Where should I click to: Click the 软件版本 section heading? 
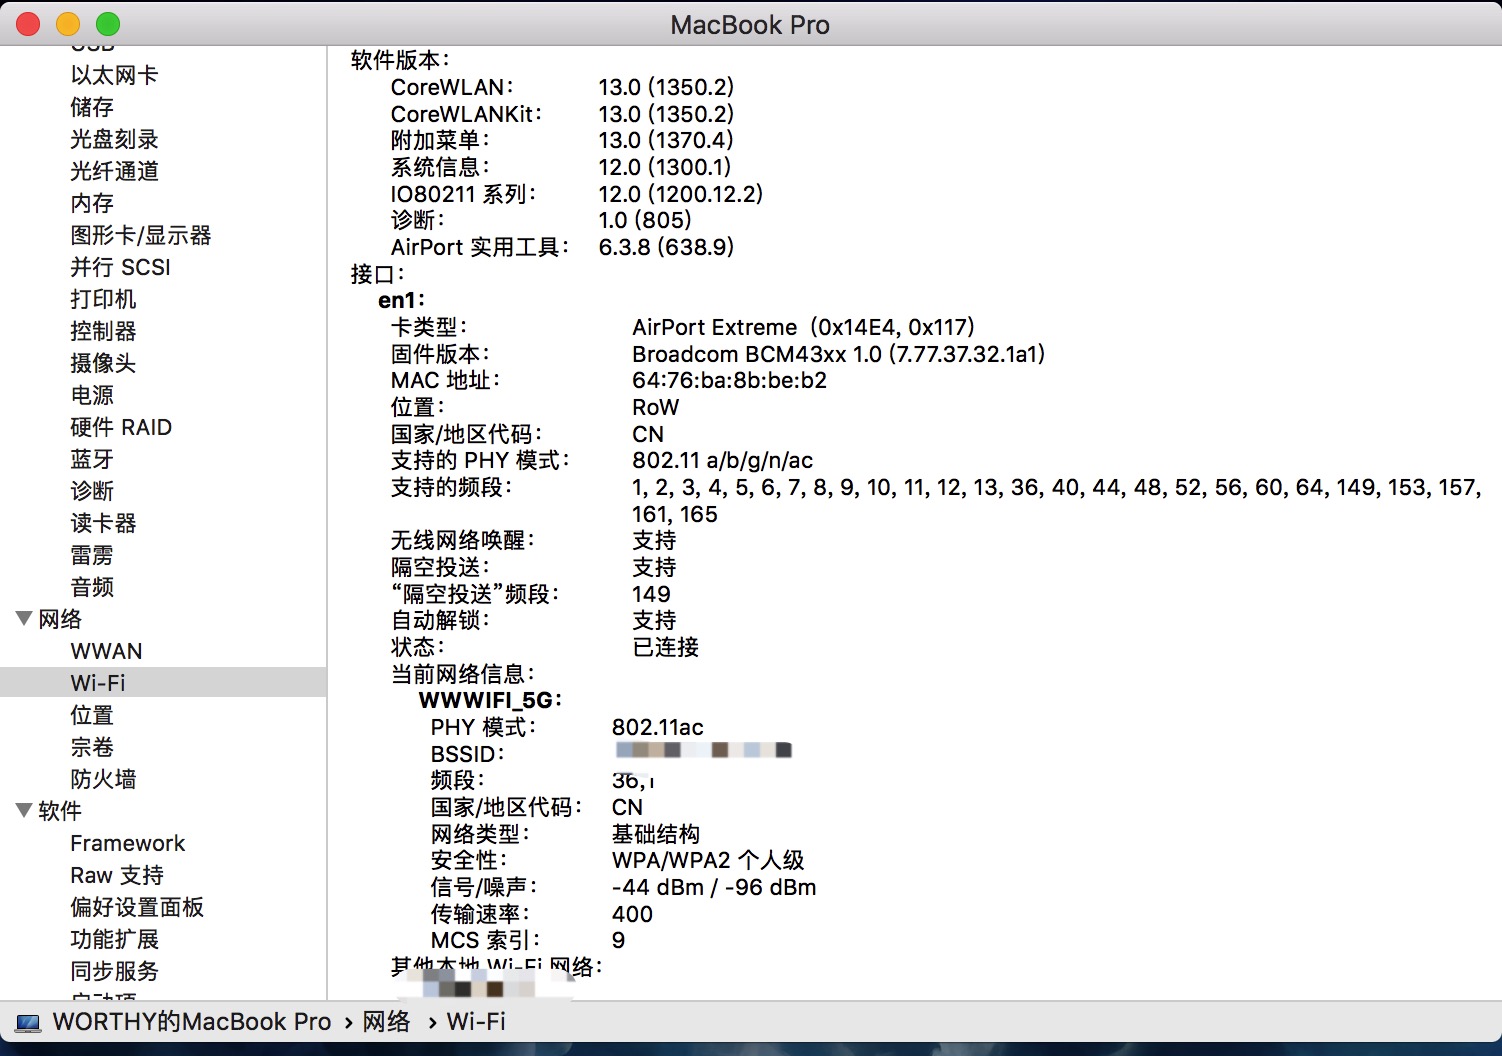coord(400,60)
